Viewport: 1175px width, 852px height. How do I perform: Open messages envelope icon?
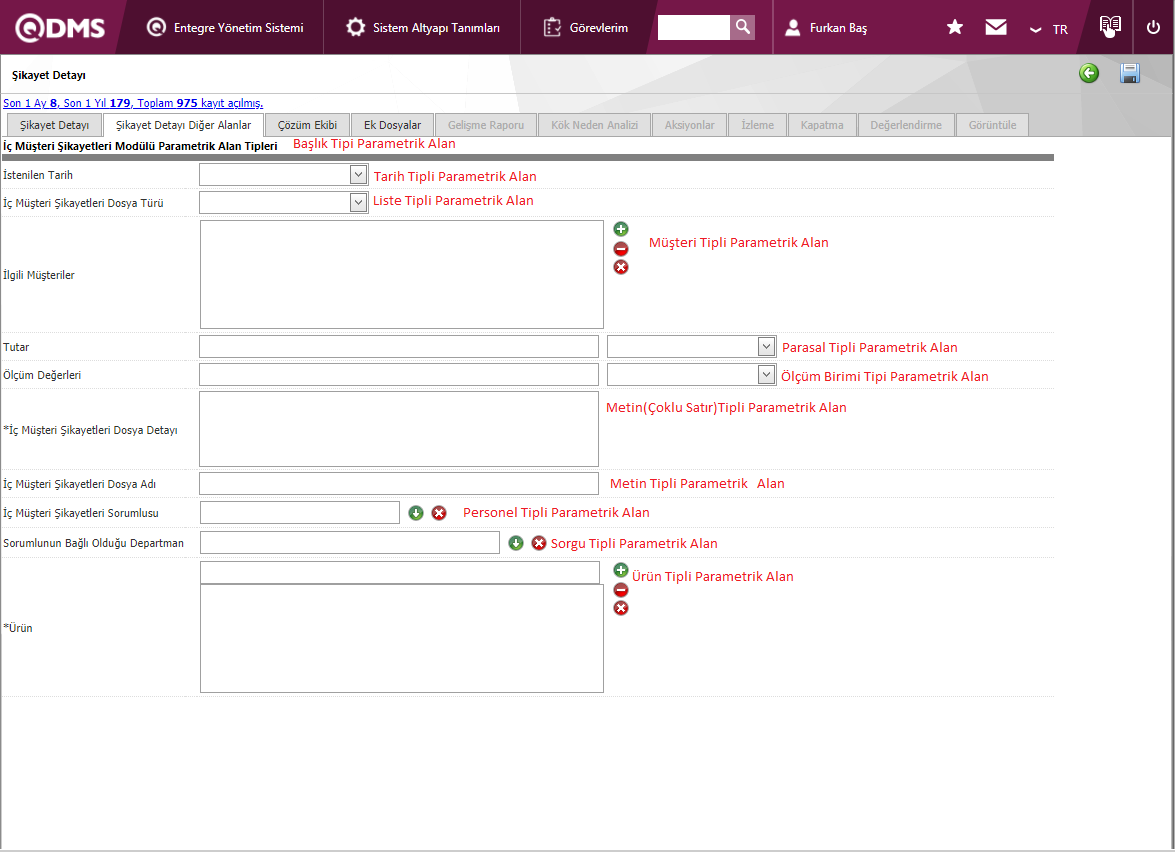click(x=996, y=28)
